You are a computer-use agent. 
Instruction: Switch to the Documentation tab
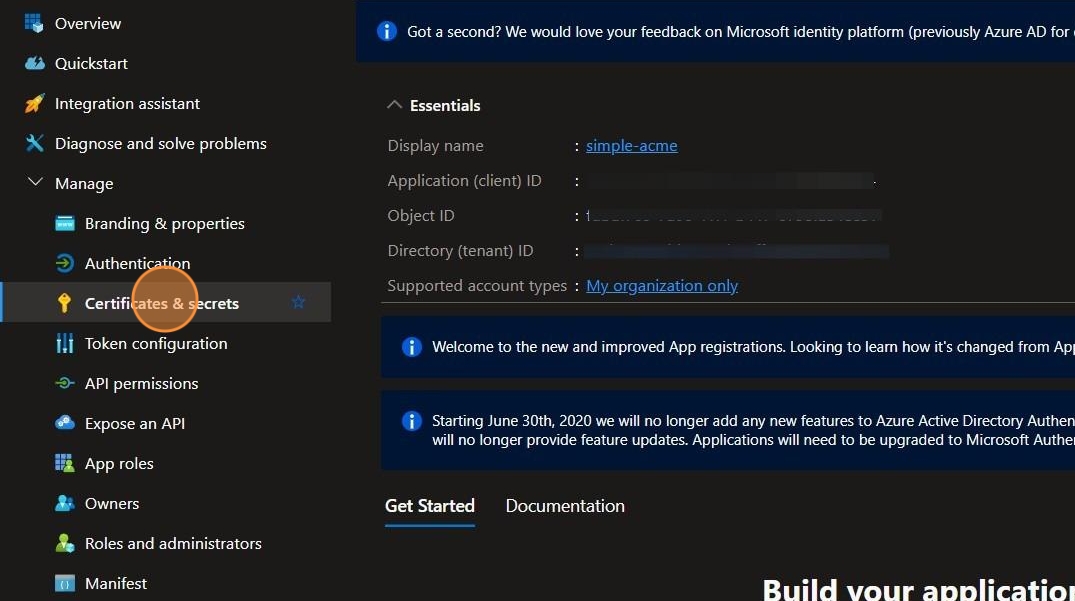tap(565, 506)
